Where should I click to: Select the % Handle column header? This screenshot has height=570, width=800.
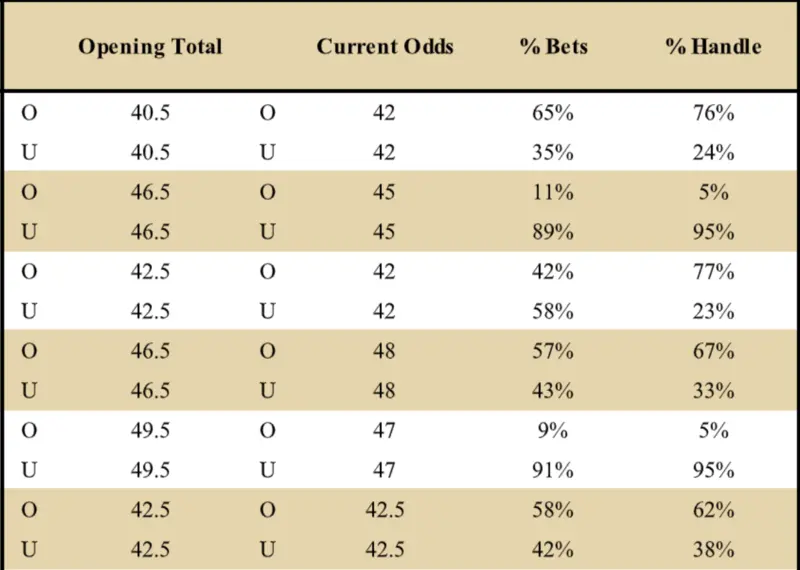tap(714, 47)
